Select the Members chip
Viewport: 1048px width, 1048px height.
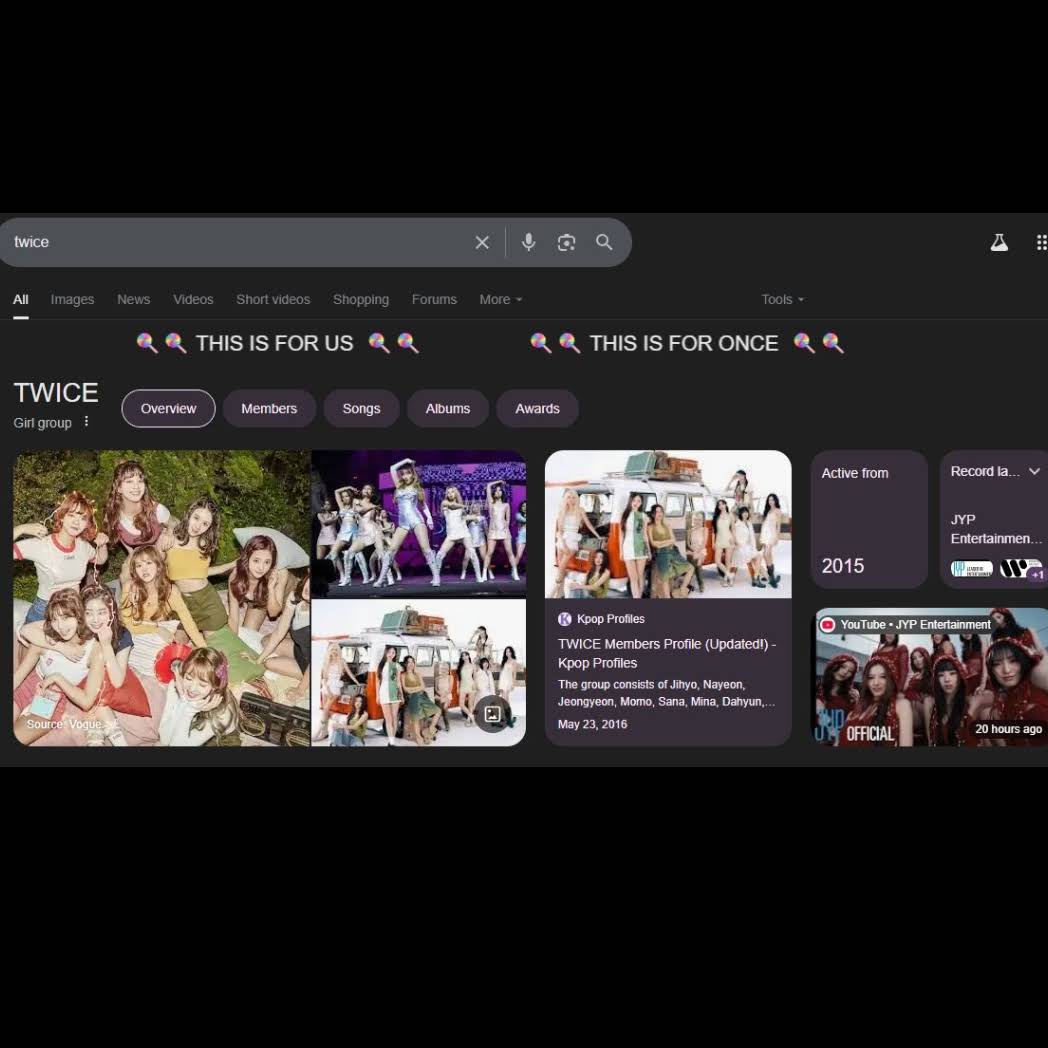(269, 408)
